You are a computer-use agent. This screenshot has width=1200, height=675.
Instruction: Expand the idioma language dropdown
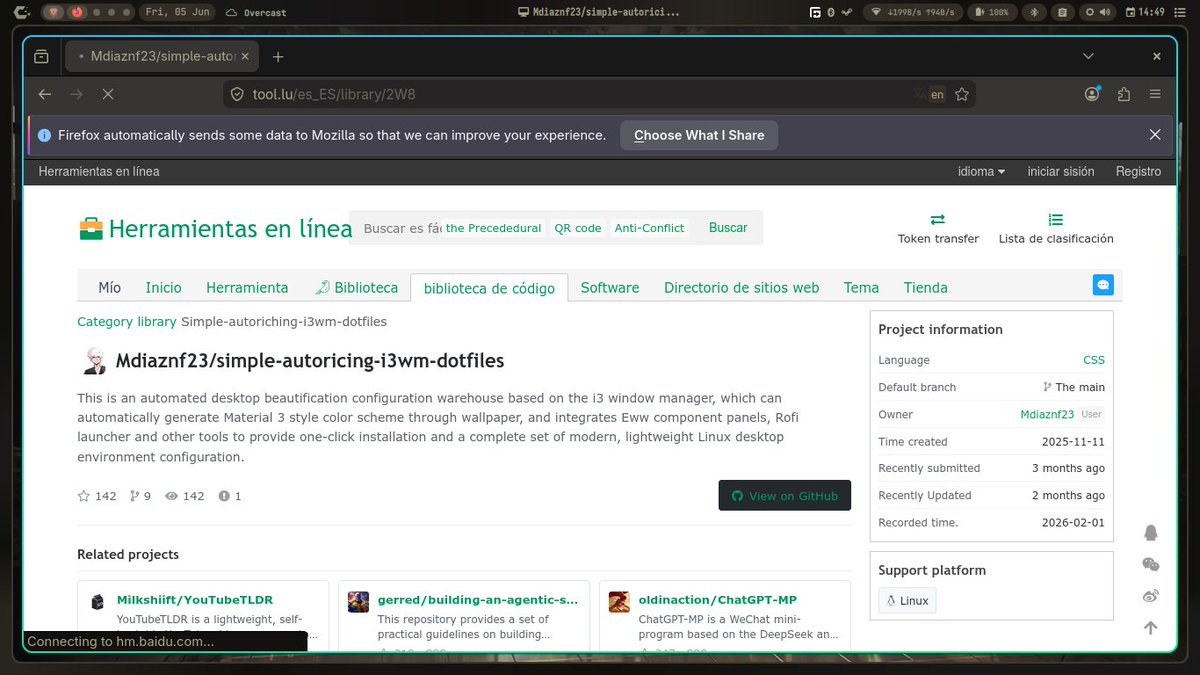(981, 171)
